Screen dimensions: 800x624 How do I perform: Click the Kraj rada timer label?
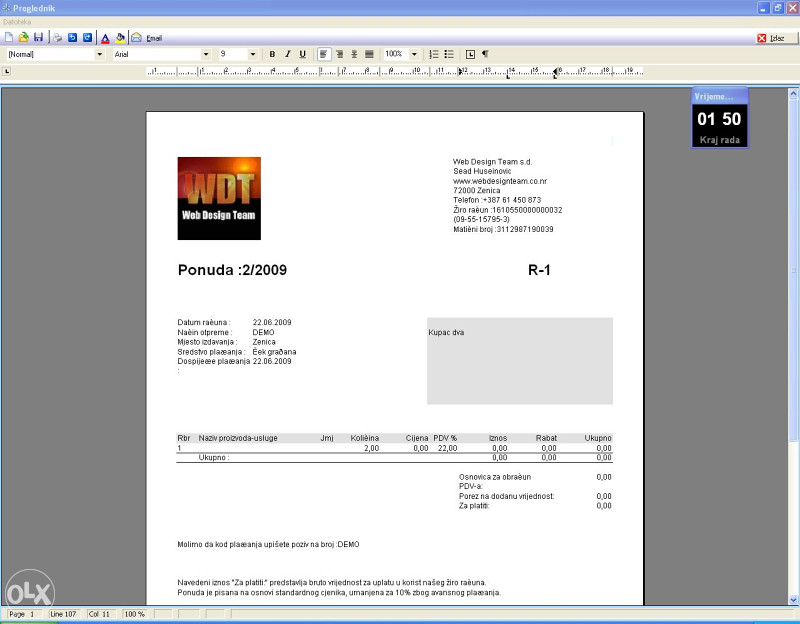tap(719, 140)
